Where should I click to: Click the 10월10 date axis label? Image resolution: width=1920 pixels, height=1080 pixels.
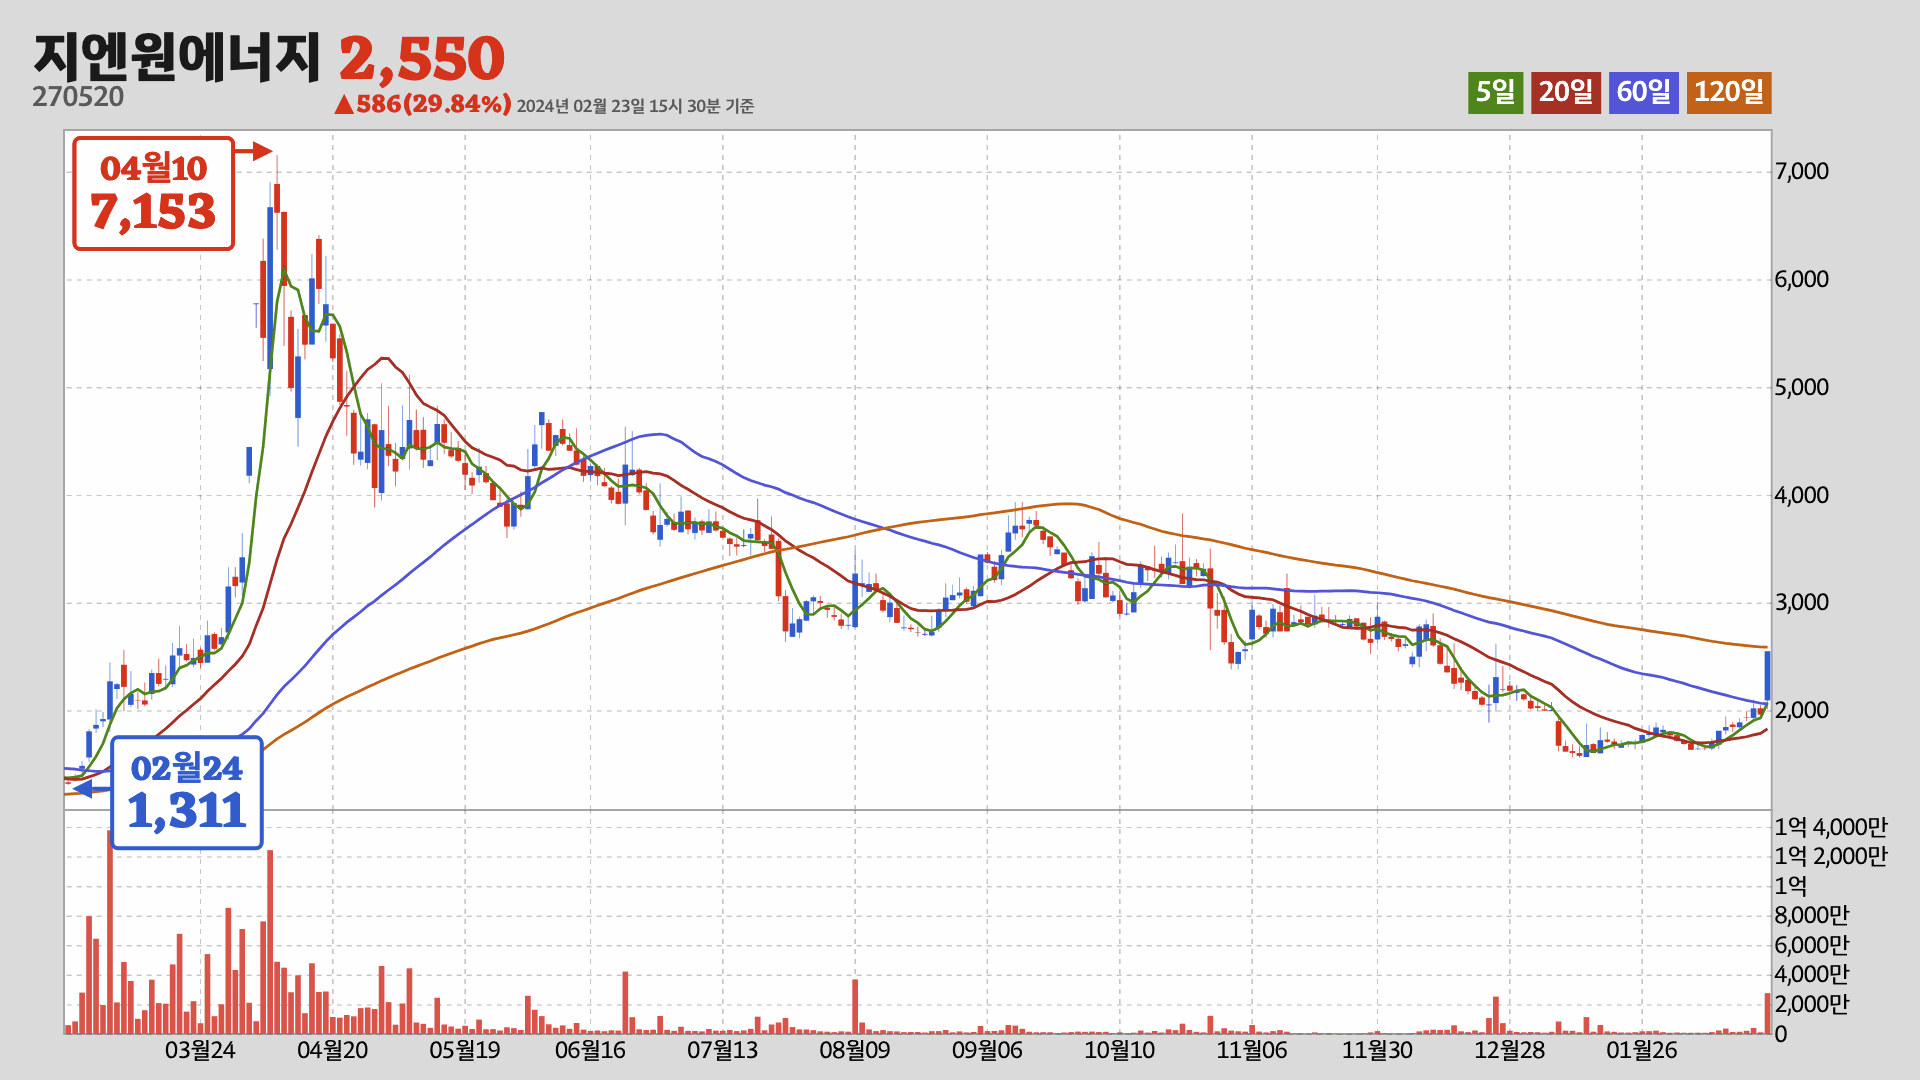(1120, 1051)
